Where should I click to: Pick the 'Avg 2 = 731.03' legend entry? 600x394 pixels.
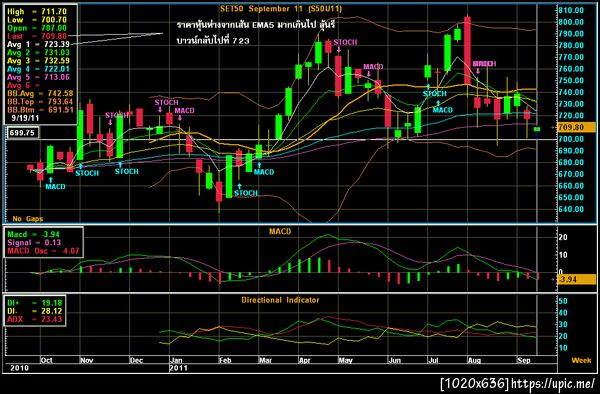[38, 52]
